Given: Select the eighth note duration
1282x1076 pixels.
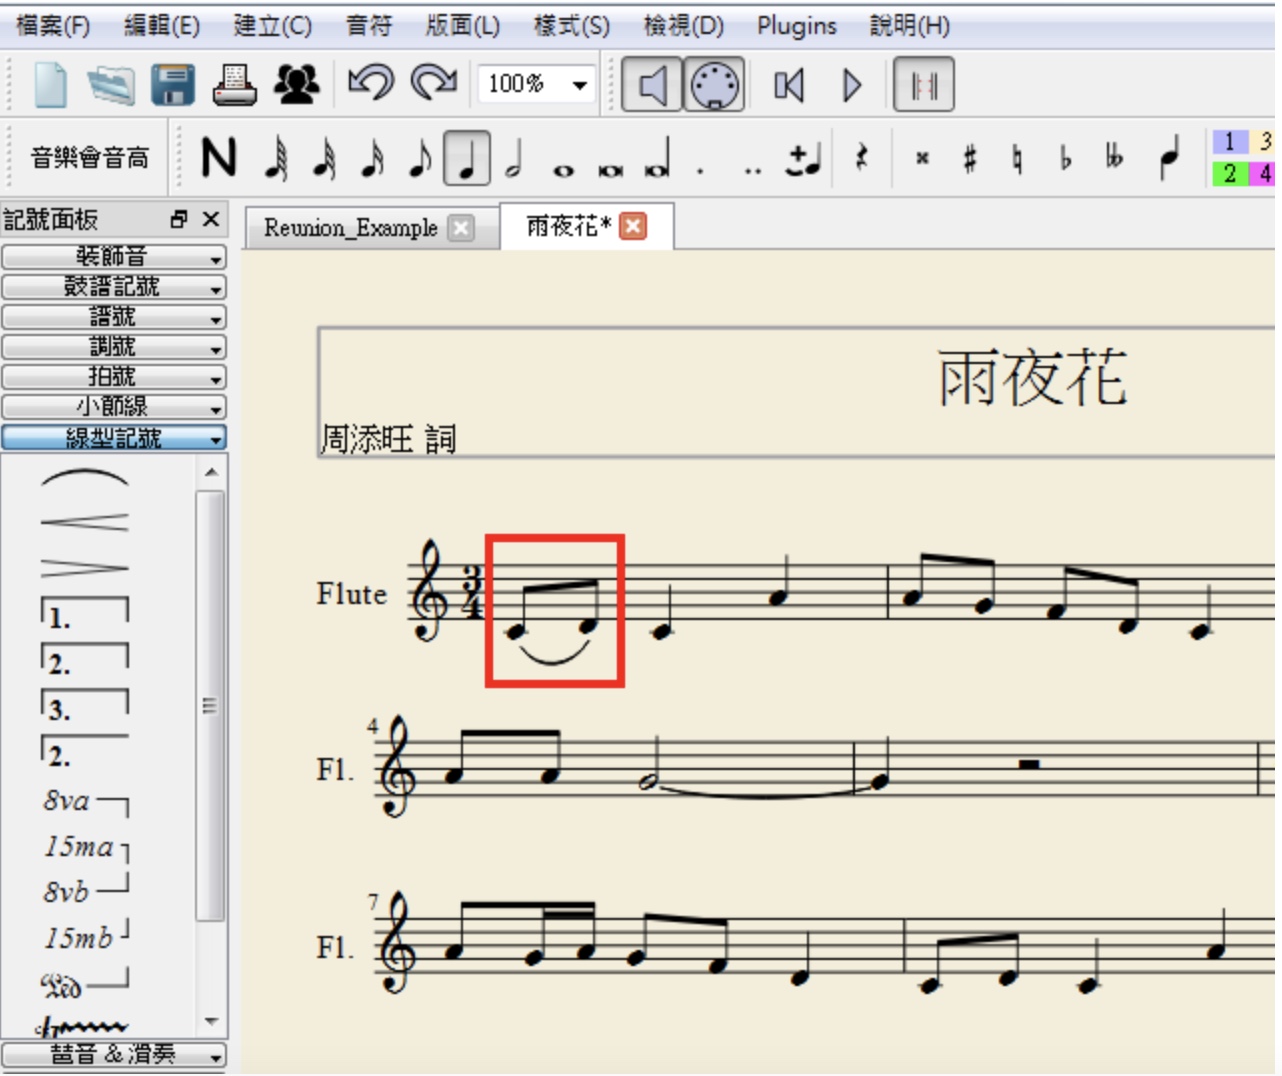Looking at the screenshot, I should [421, 158].
